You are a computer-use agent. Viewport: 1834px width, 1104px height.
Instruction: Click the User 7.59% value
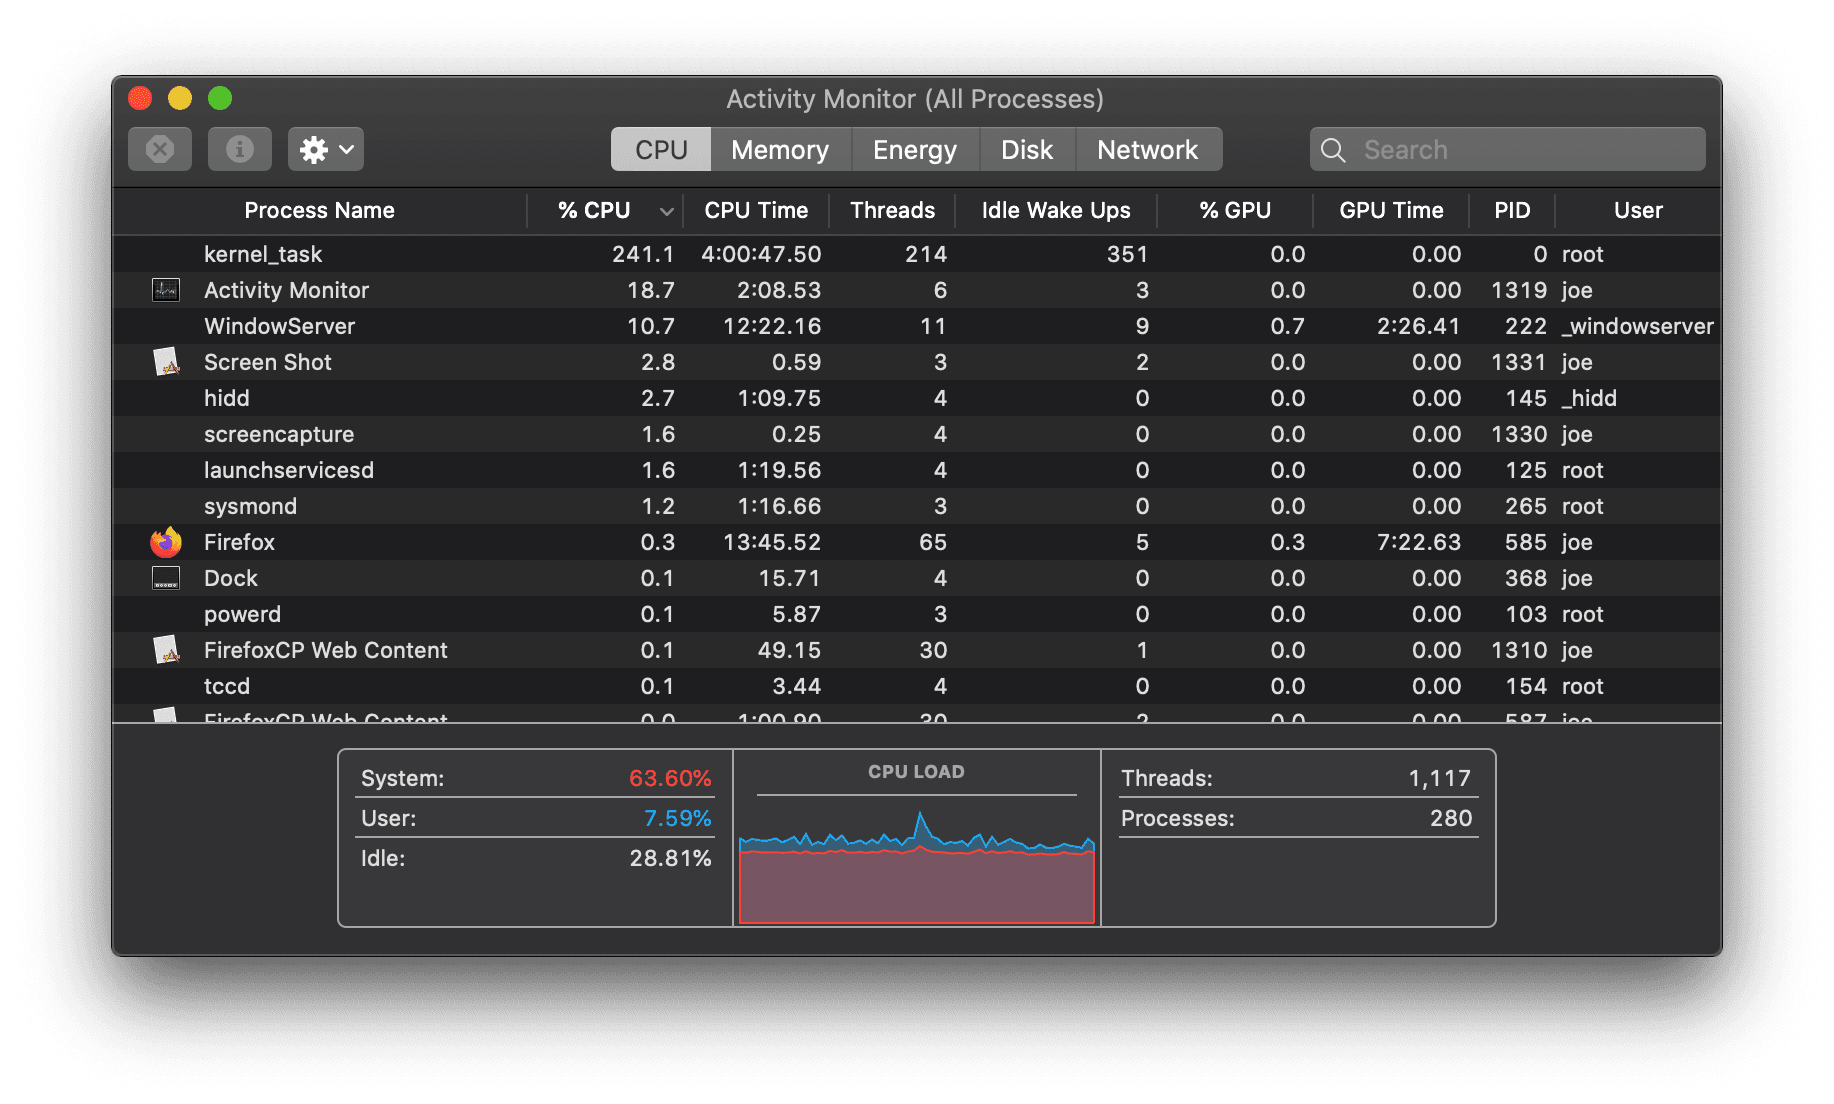click(677, 818)
